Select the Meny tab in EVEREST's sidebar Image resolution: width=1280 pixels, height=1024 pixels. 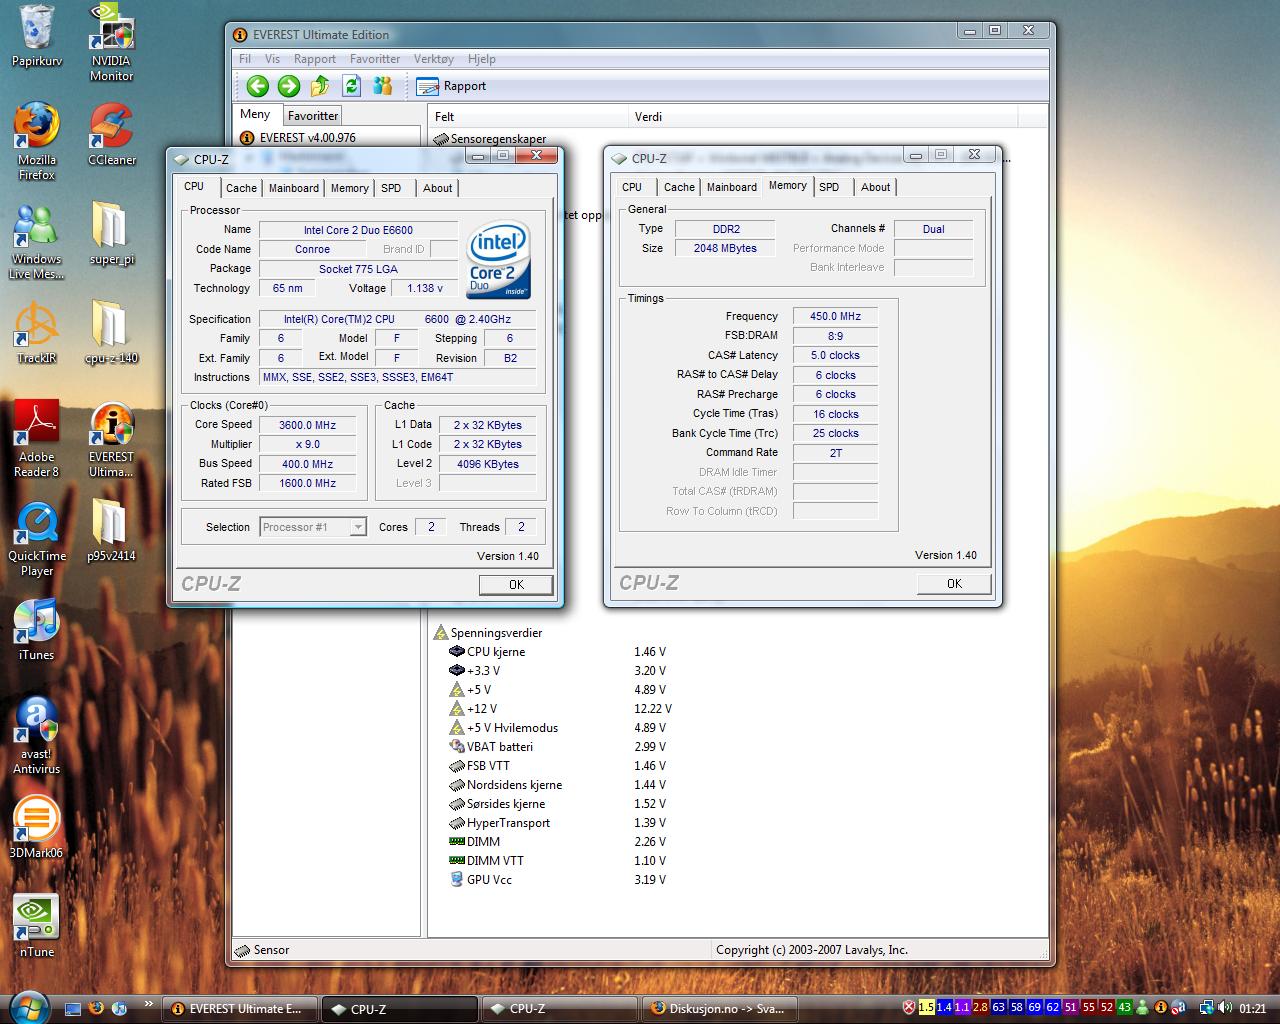click(256, 114)
